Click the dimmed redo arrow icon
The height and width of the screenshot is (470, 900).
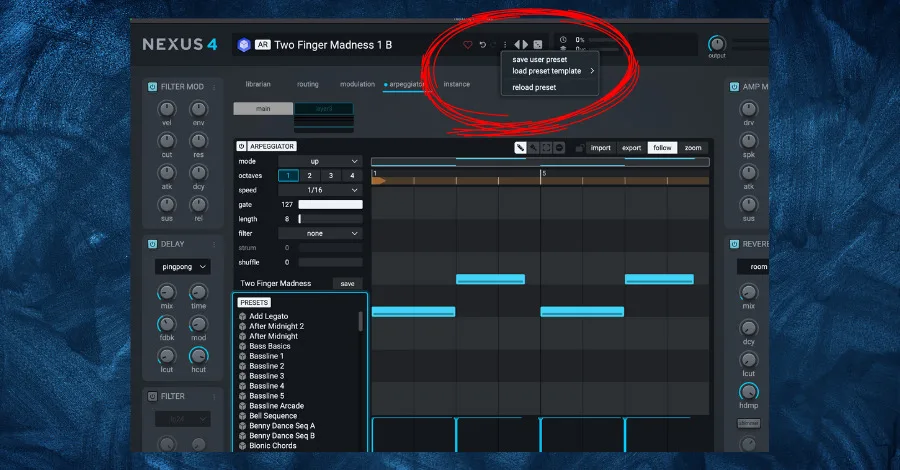[x=494, y=45]
